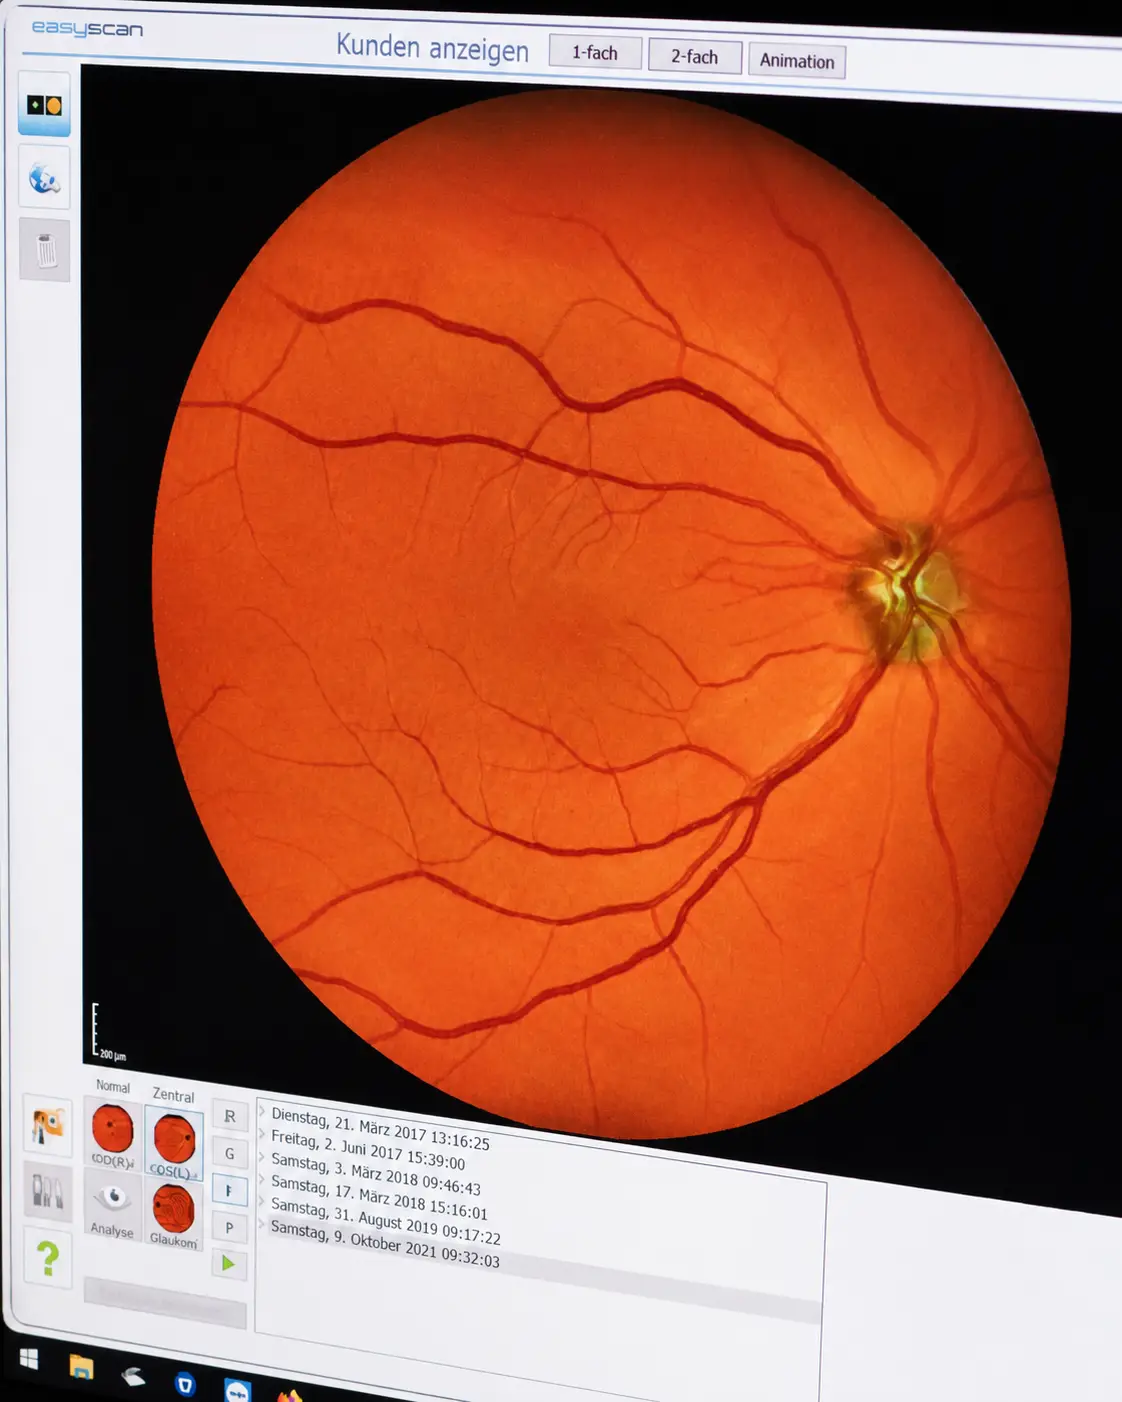Screen dimensions: 1122x1402
Task: Click the green play arrow button
Action: click(229, 1264)
